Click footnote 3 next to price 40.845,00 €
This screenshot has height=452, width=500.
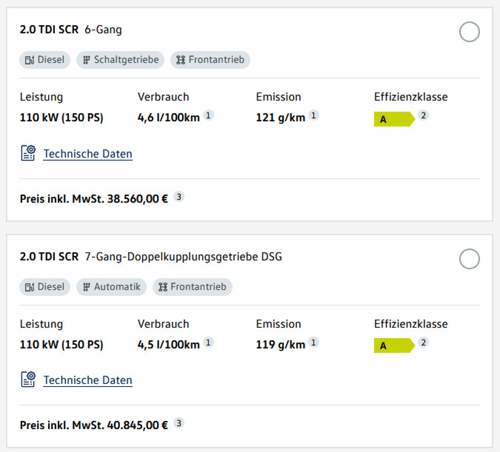click(x=179, y=423)
